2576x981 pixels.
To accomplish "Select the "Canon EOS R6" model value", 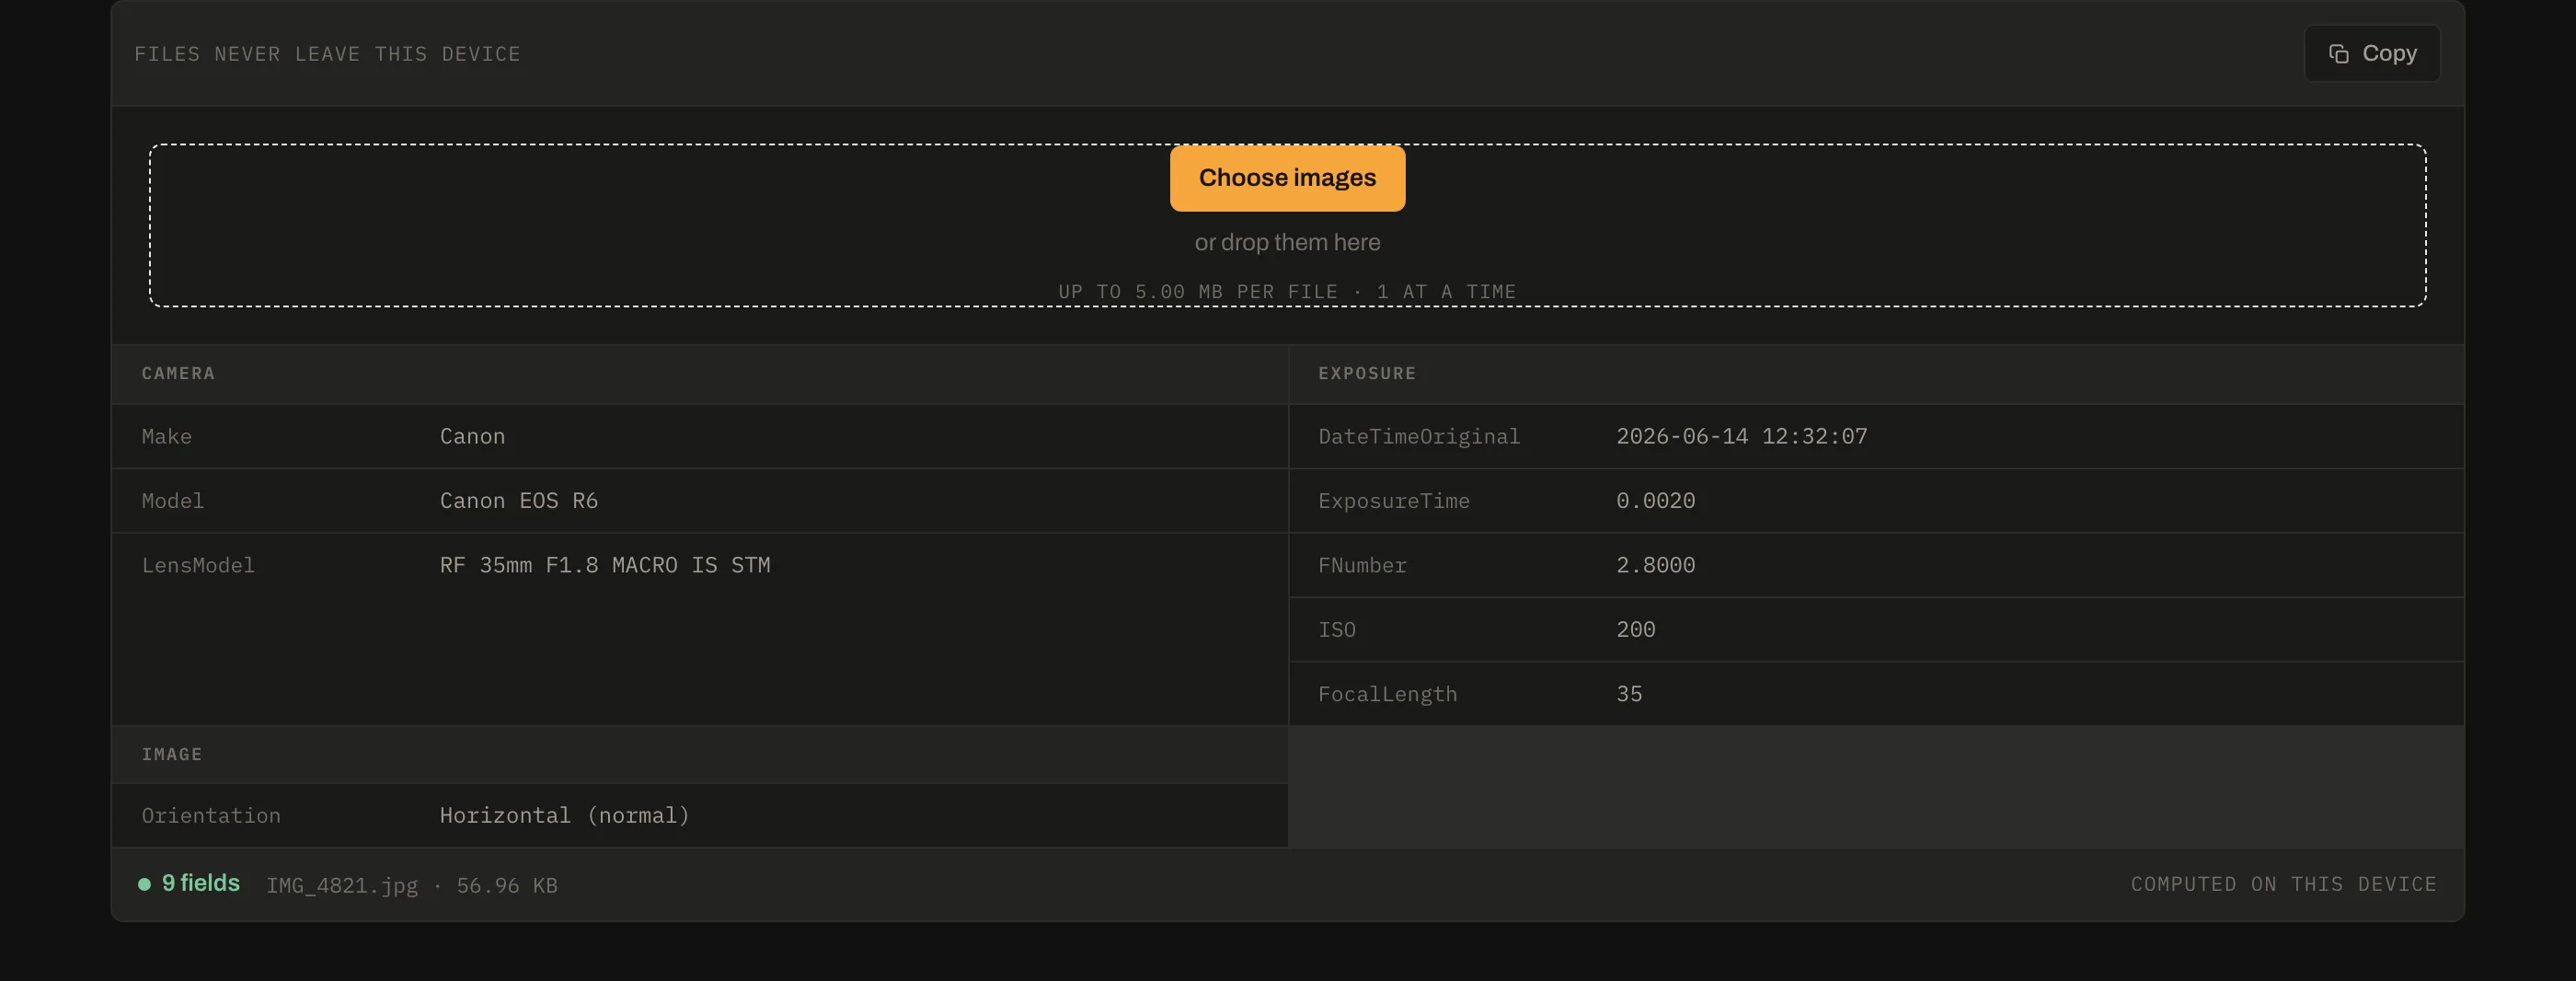I will click(x=518, y=500).
